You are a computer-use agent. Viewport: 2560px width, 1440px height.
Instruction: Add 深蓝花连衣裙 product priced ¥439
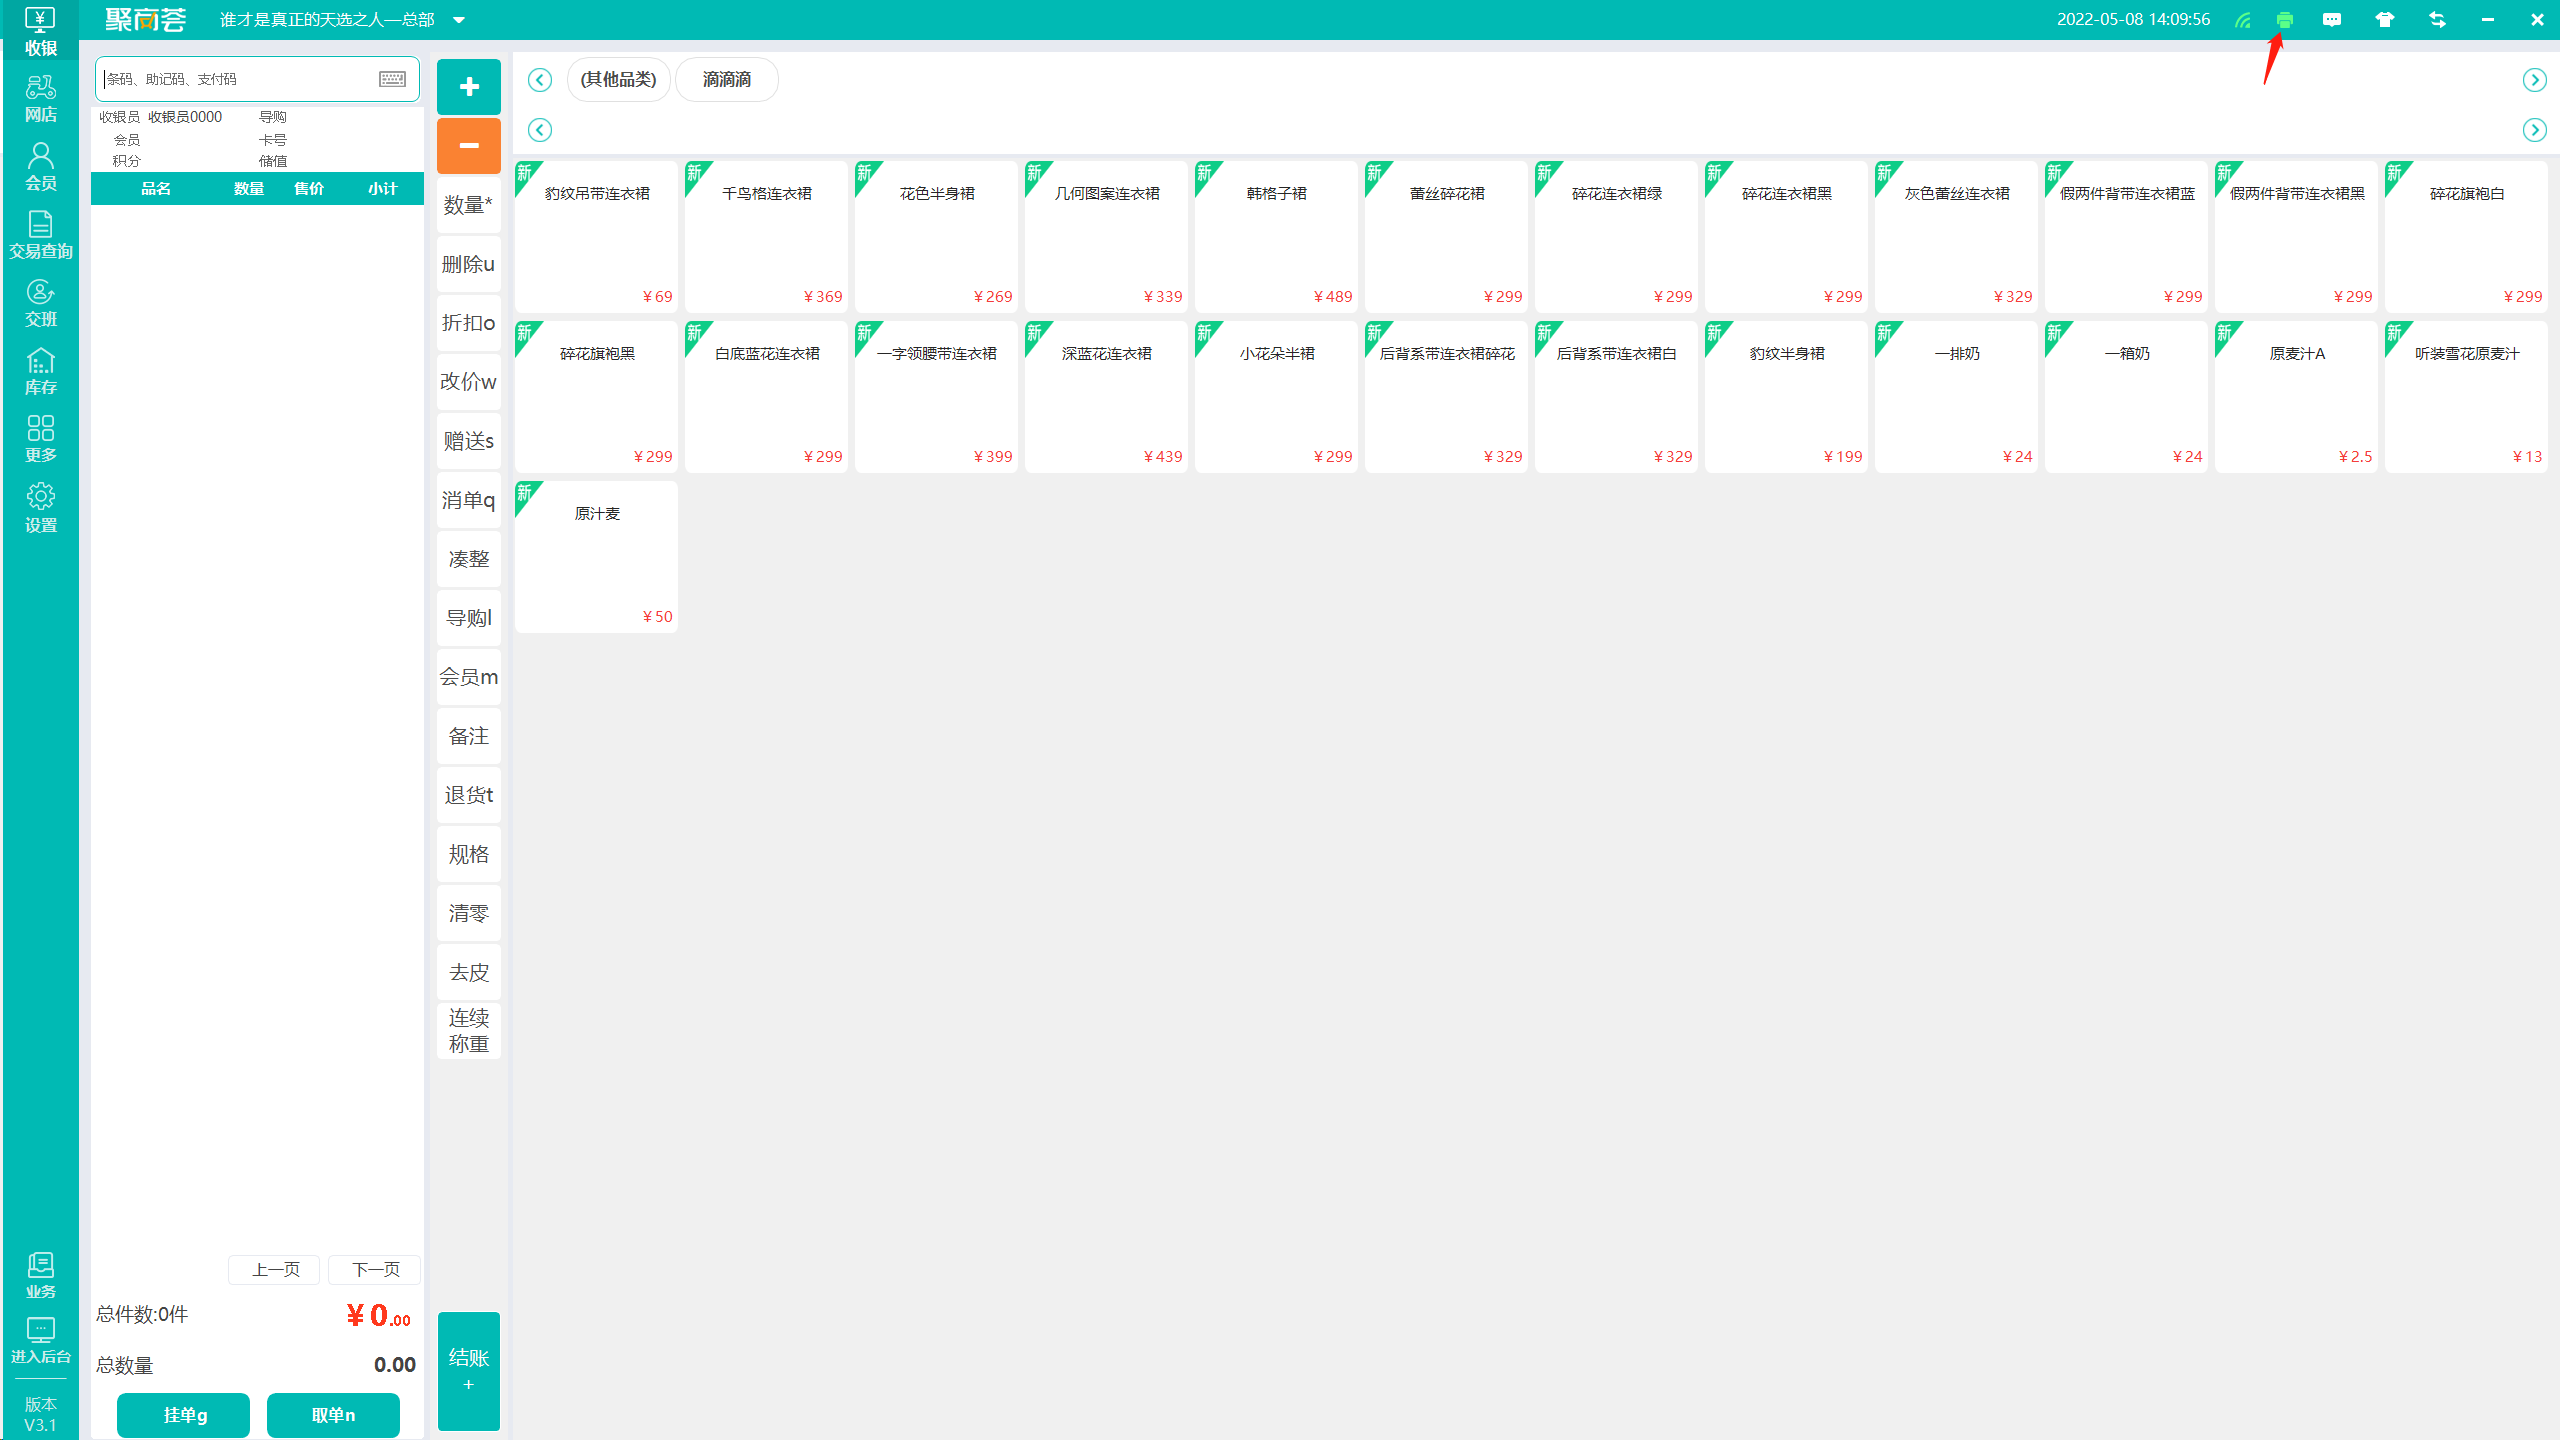tap(1107, 396)
